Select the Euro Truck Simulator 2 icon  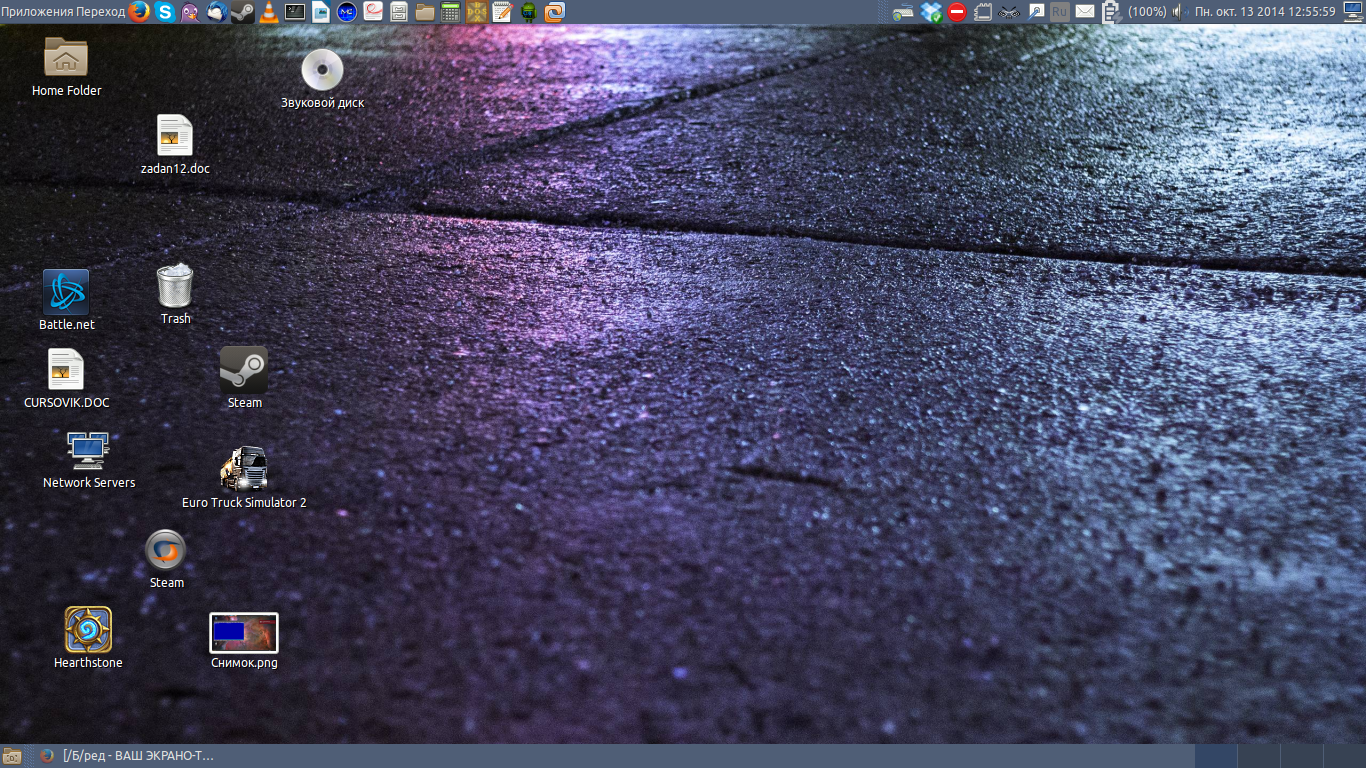[x=244, y=478]
